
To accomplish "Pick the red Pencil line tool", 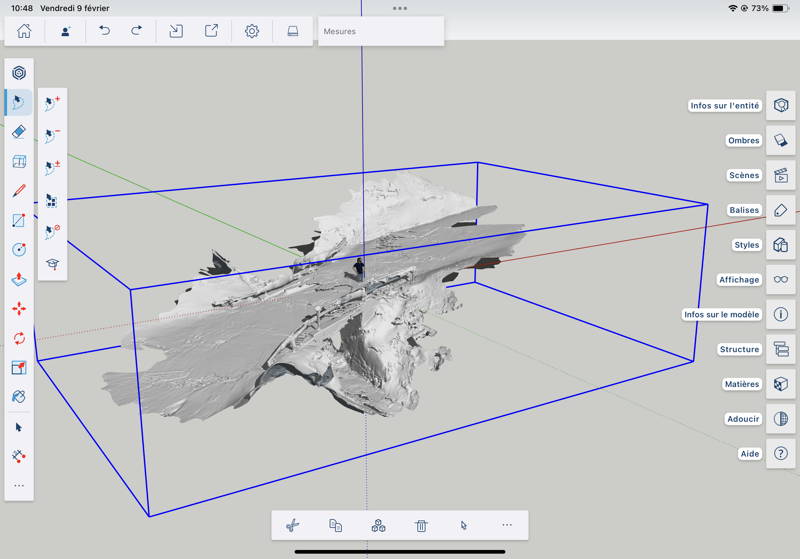I will click(x=19, y=191).
